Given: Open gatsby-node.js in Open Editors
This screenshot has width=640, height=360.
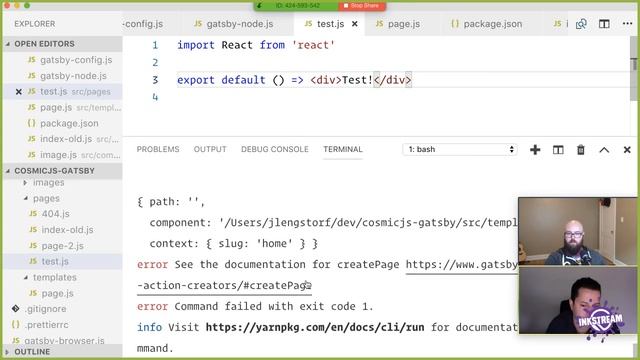Looking at the screenshot, I should click(73, 76).
